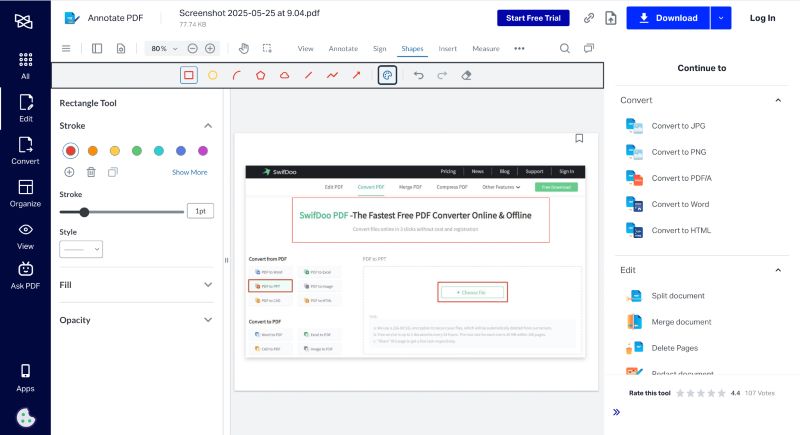
Task: Select the Polygon shape tool
Action: coord(260,75)
